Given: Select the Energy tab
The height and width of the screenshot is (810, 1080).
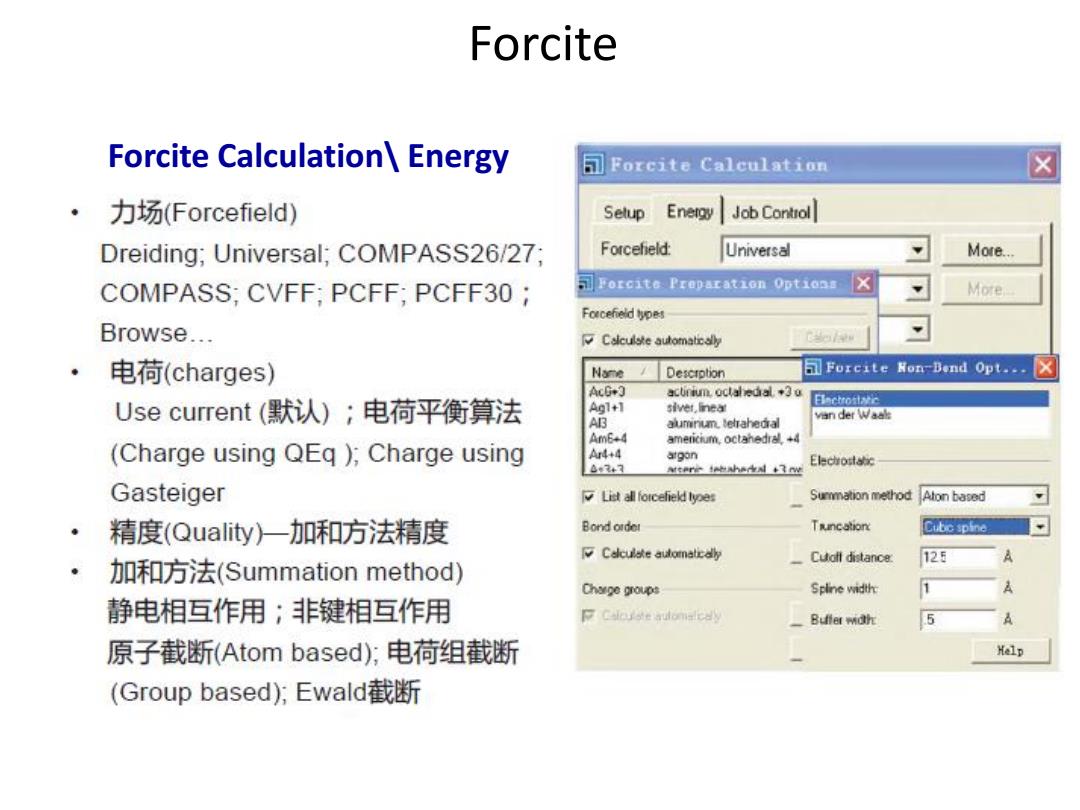Looking at the screenshot, I should pos(689,211).
